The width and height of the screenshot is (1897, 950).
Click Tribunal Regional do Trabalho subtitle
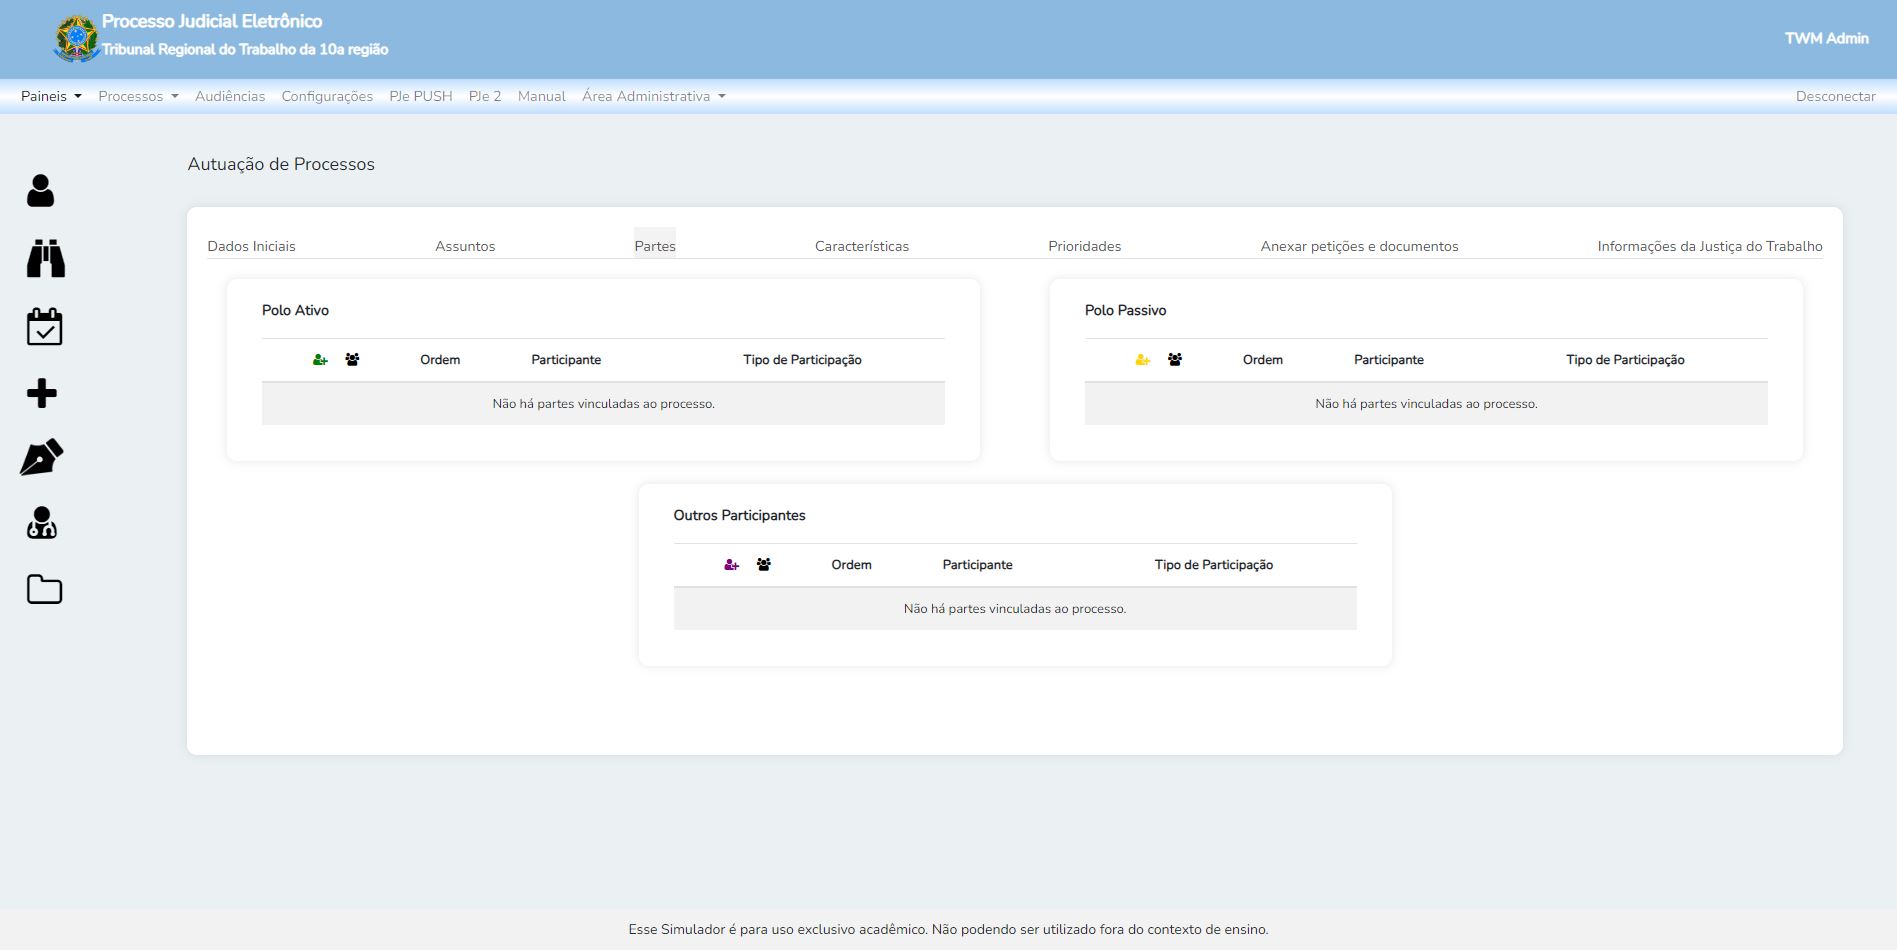click(245, 49)
